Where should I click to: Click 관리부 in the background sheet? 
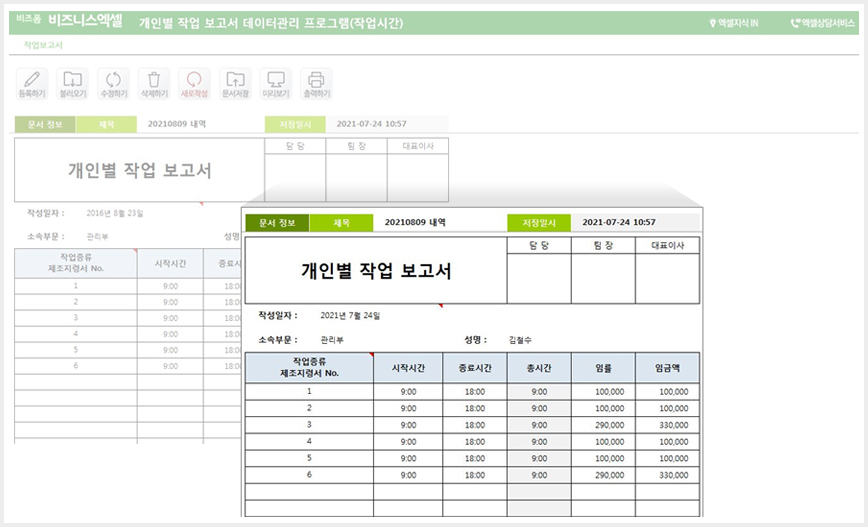(97, 236)
